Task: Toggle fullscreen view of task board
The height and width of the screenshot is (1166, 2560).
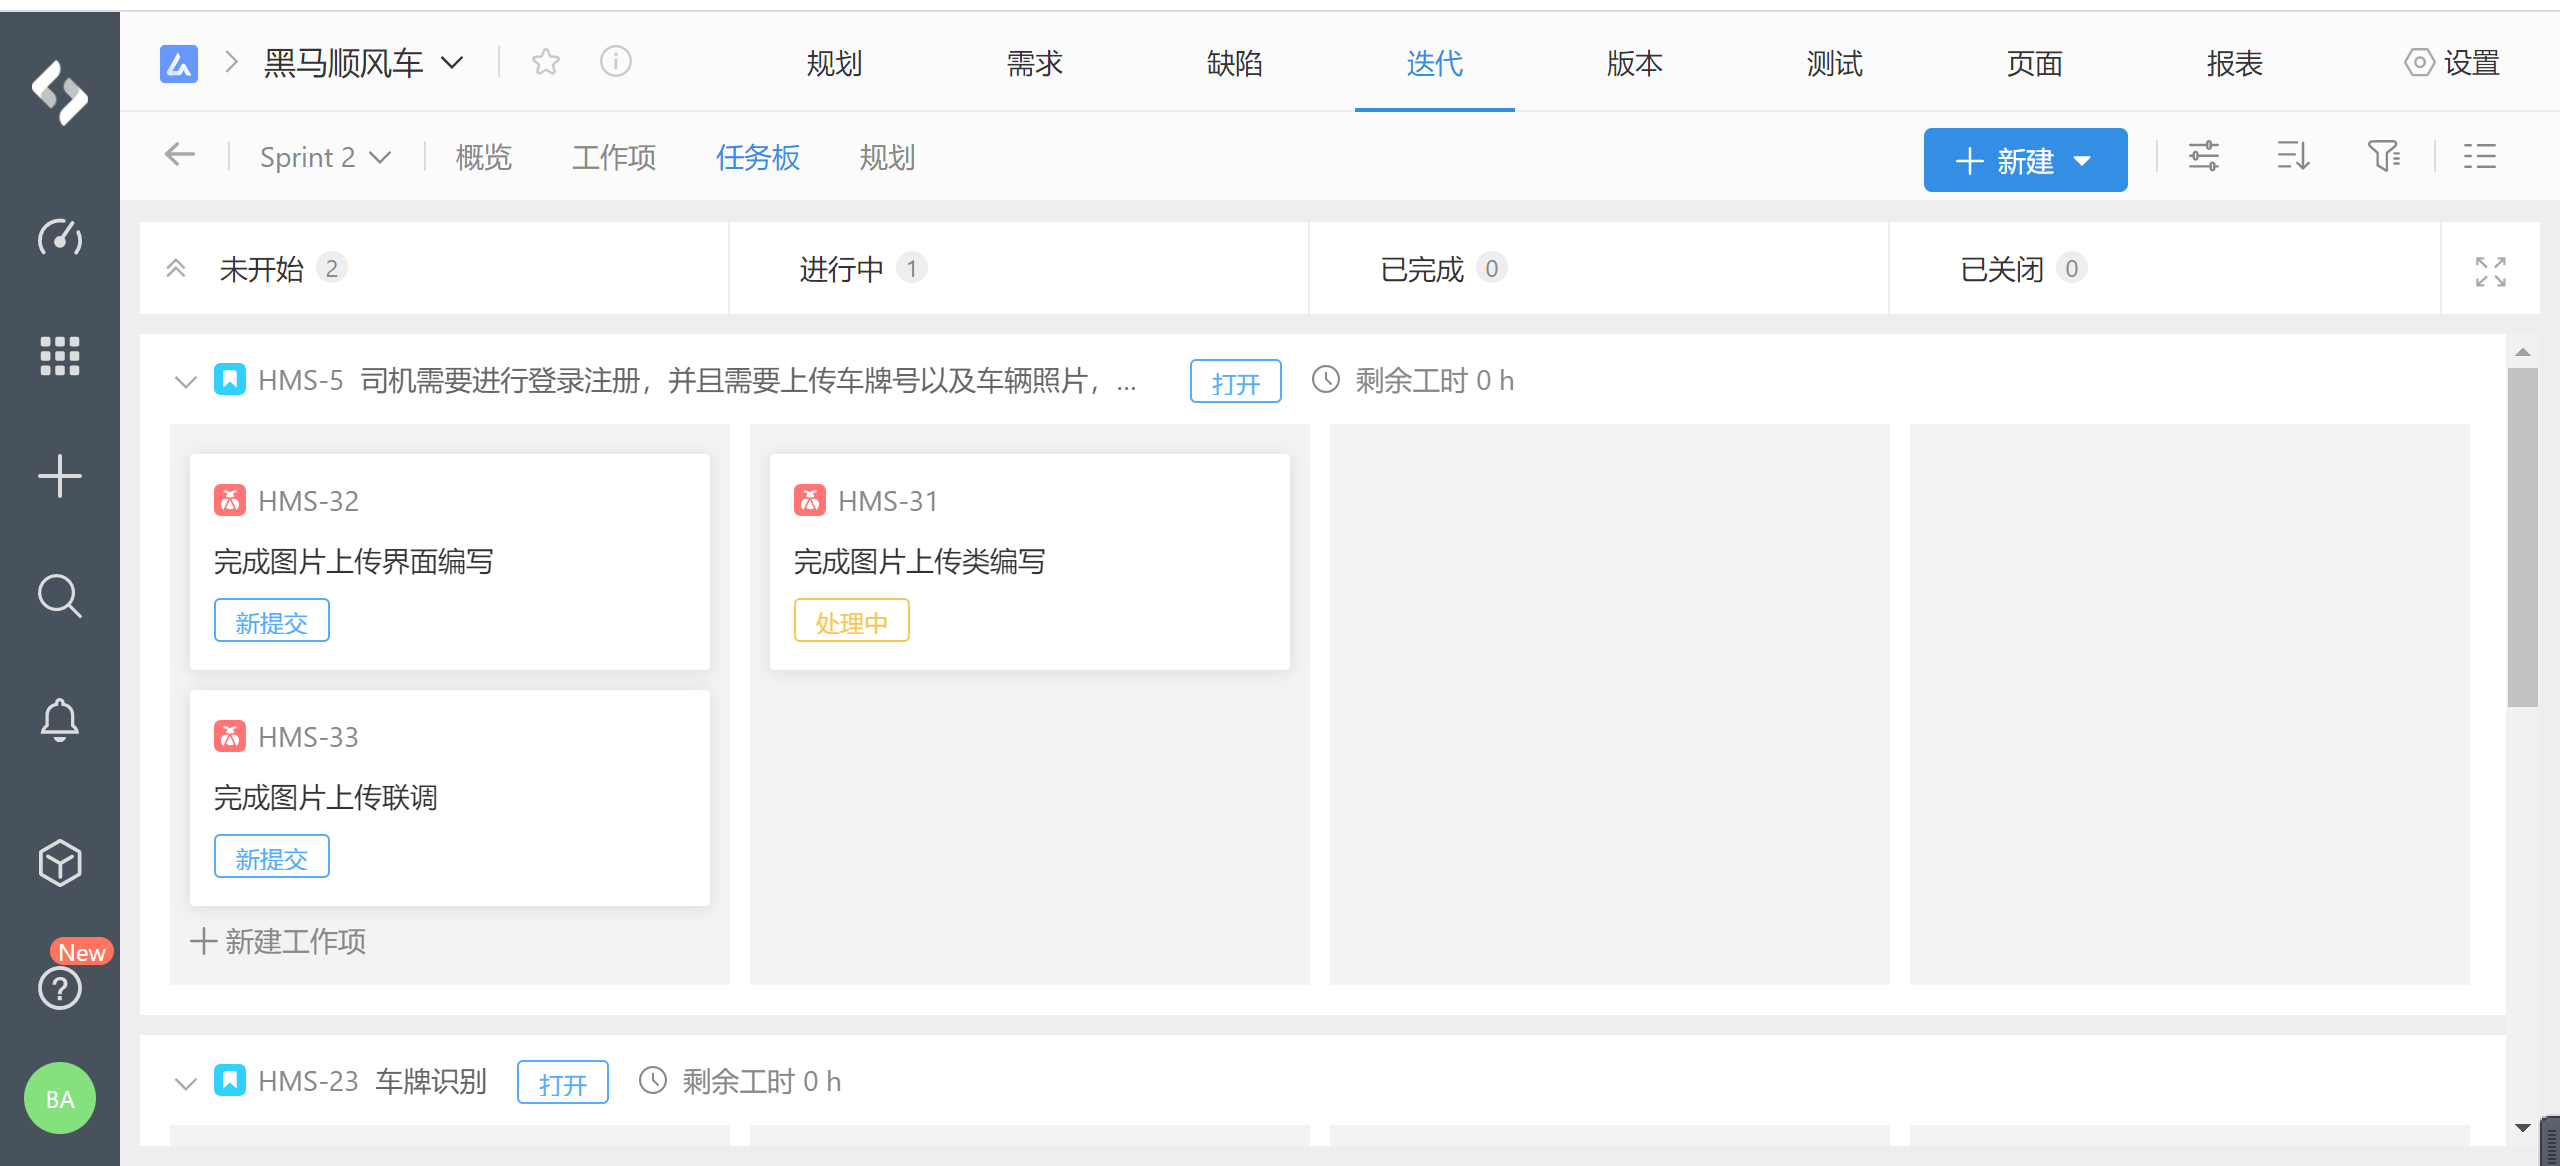Action: point(2490,271)
